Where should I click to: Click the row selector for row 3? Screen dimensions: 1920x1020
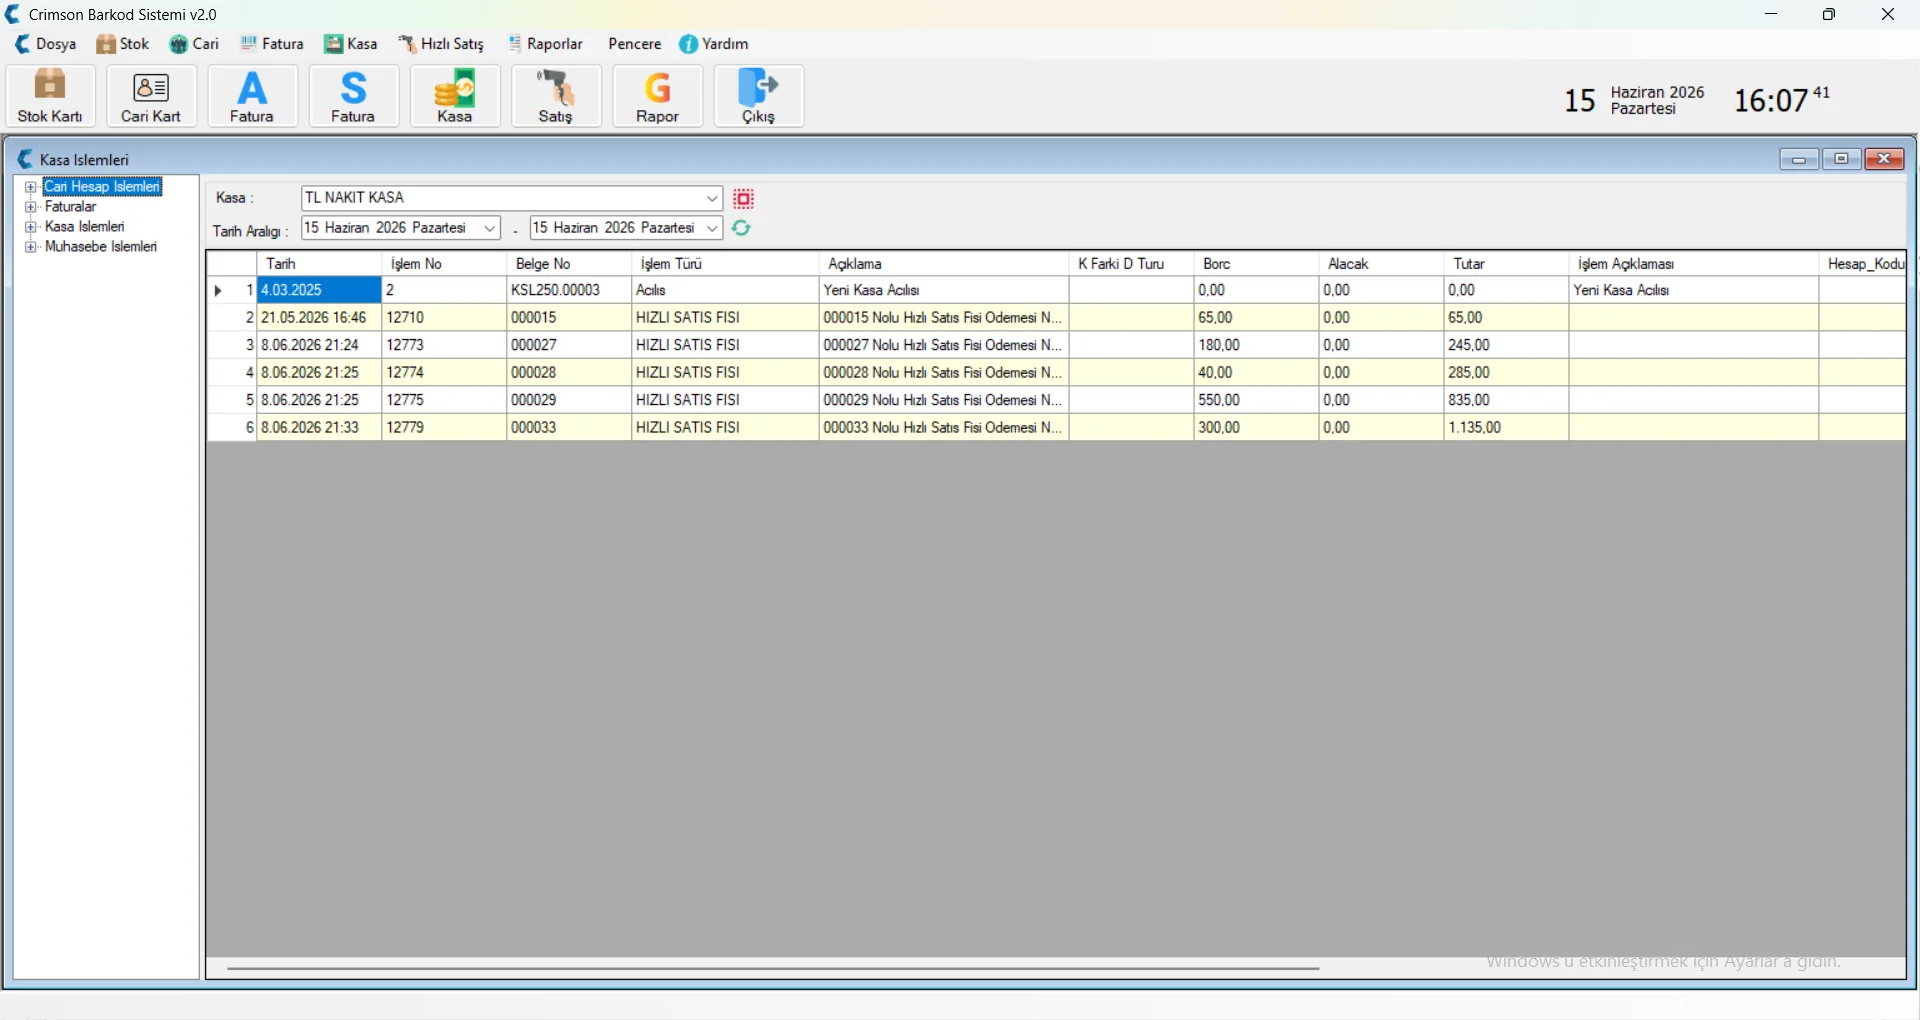click(232, 345)
